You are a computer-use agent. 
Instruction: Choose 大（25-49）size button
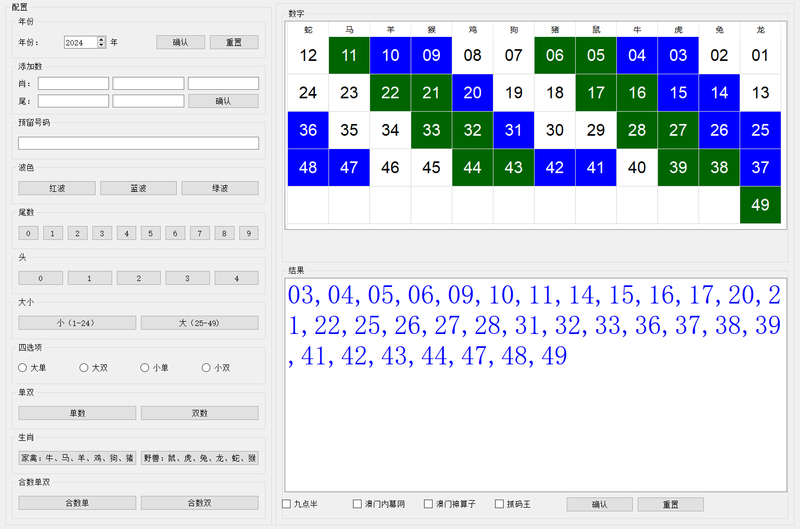tap(199, 323)
